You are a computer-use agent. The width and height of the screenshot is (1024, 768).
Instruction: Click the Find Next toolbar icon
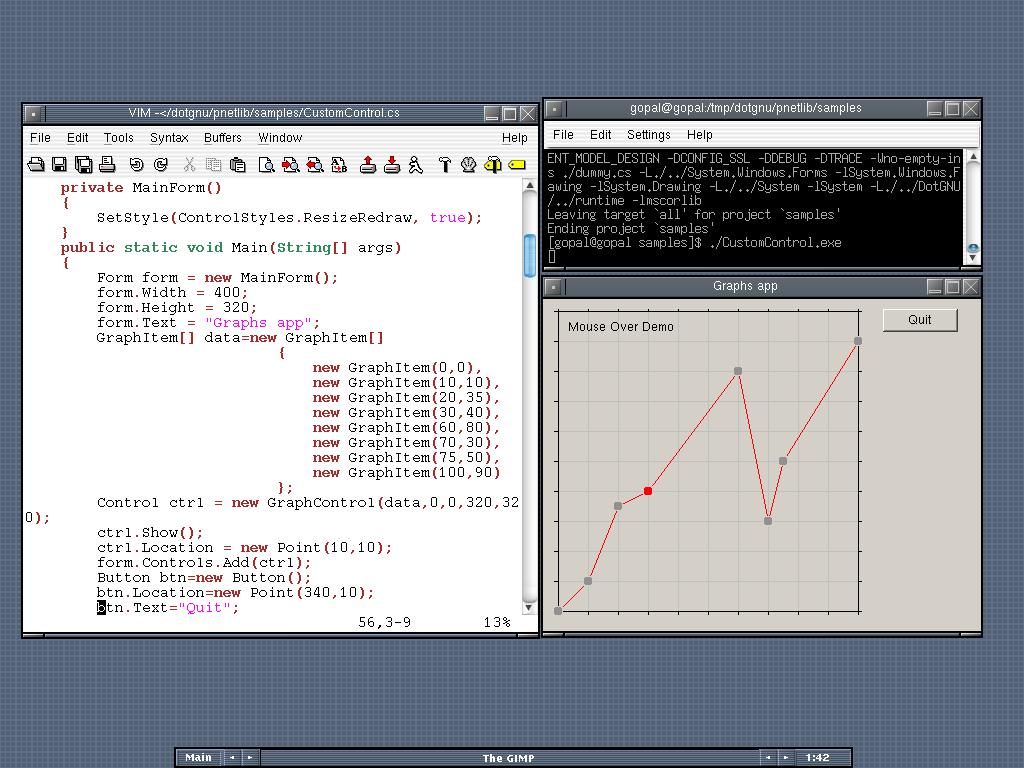[291, 165]
